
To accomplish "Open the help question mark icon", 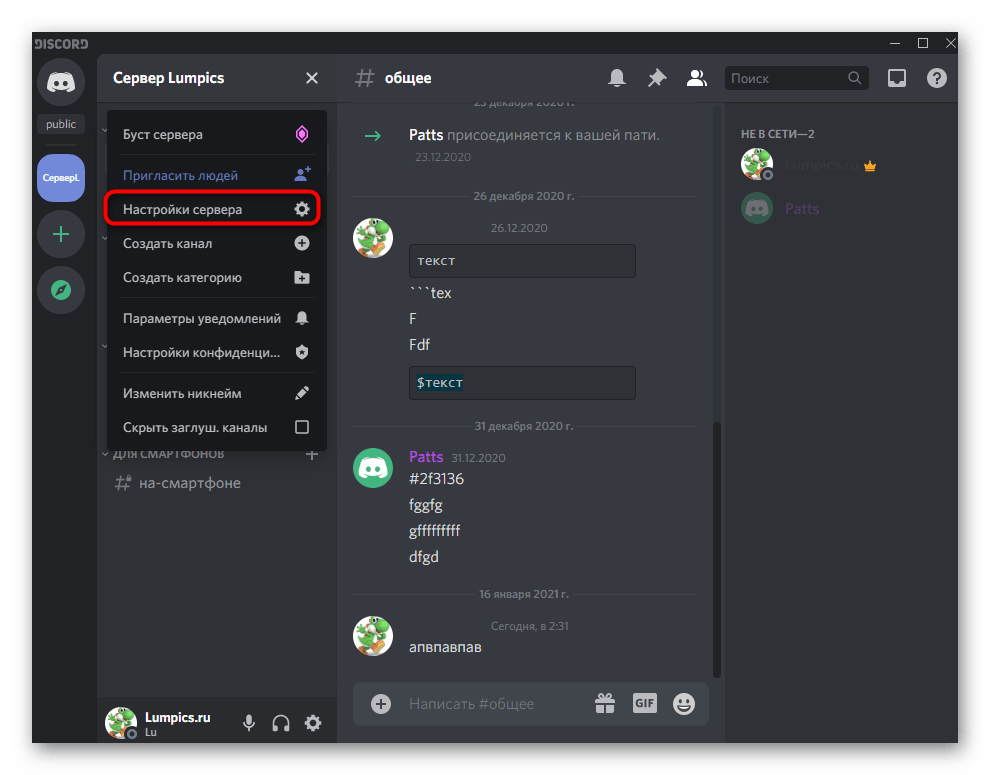I will point(937,78).
